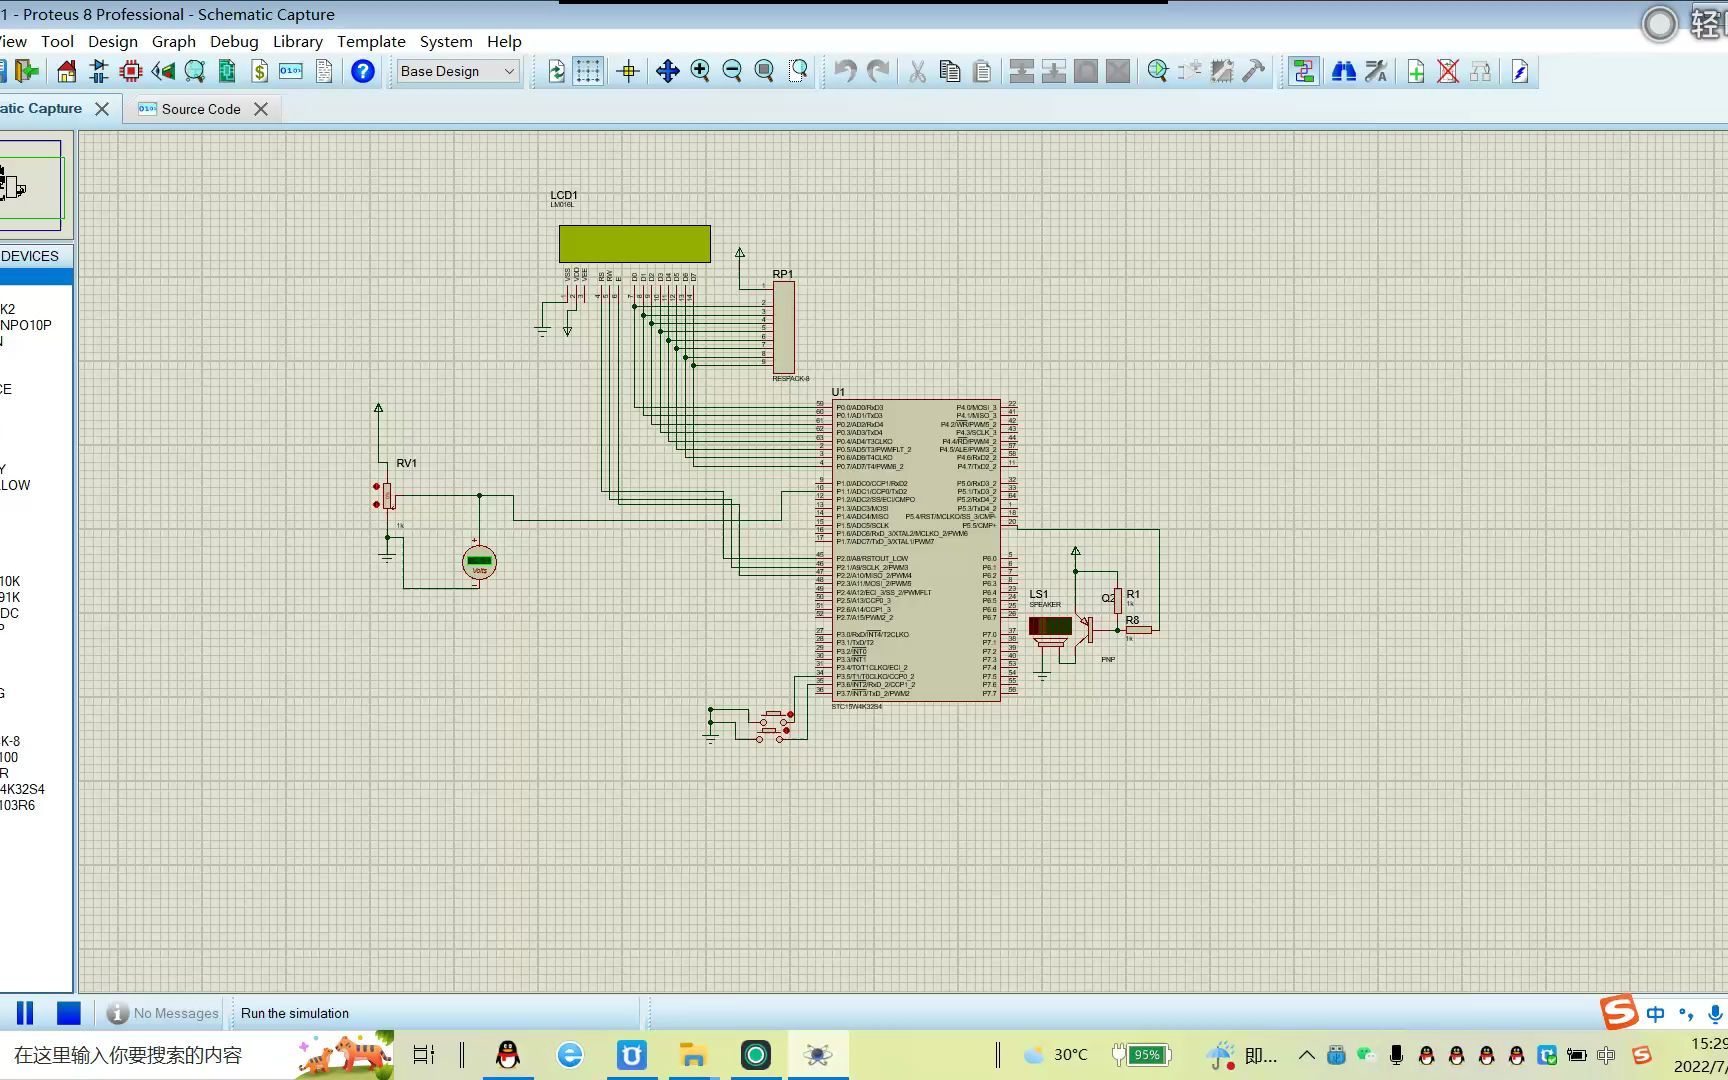This screenshot has width=1728, height=1080.
Task: Click the binoculars Search and Tag icon
Action: pos(1343,71)
